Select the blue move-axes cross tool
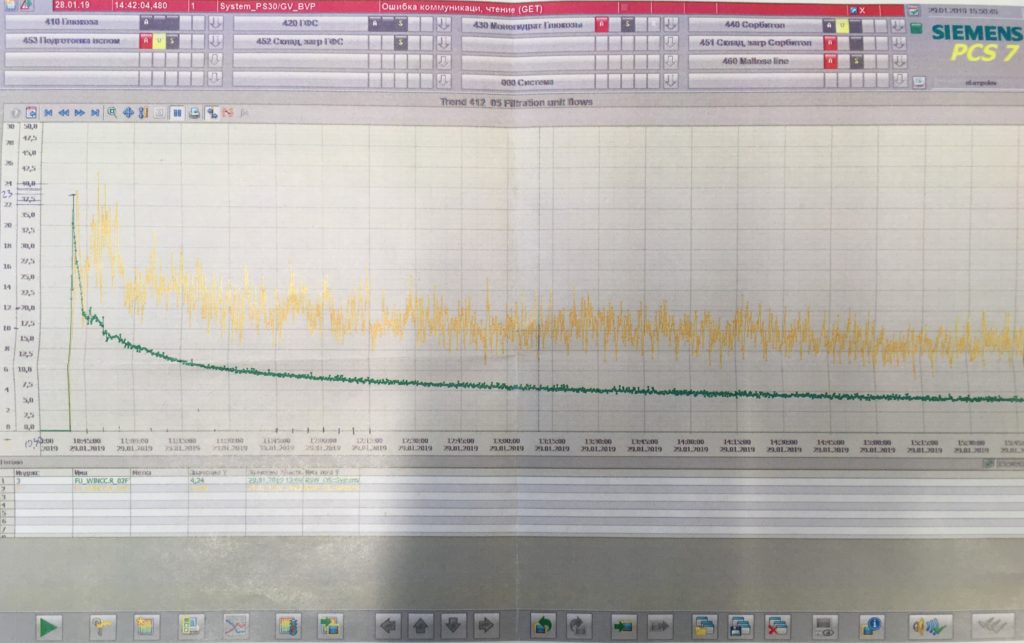The image size is (1024, 643). [128, 113]
